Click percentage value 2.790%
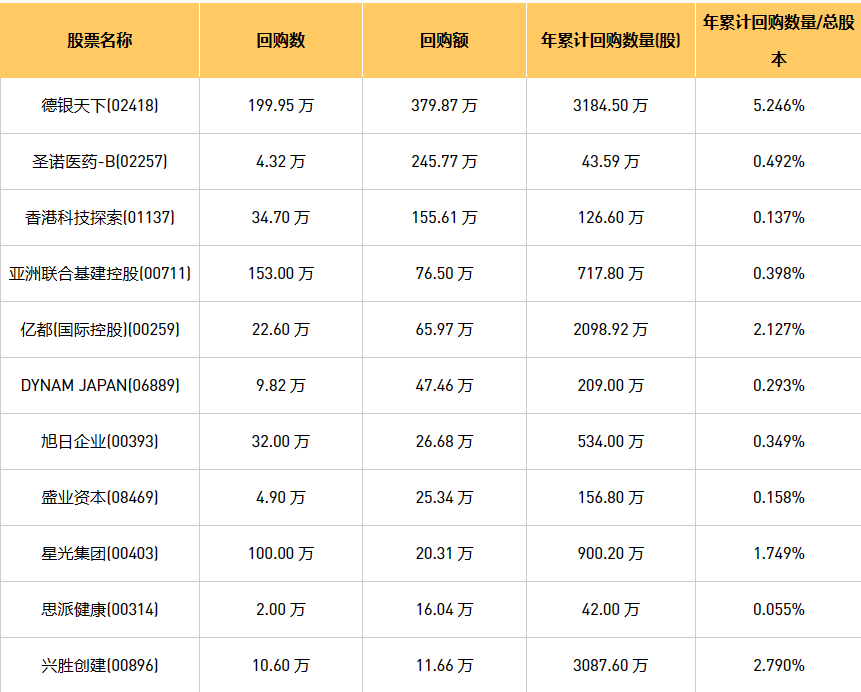This screenshot has height=692, width=861. point(779,666)
